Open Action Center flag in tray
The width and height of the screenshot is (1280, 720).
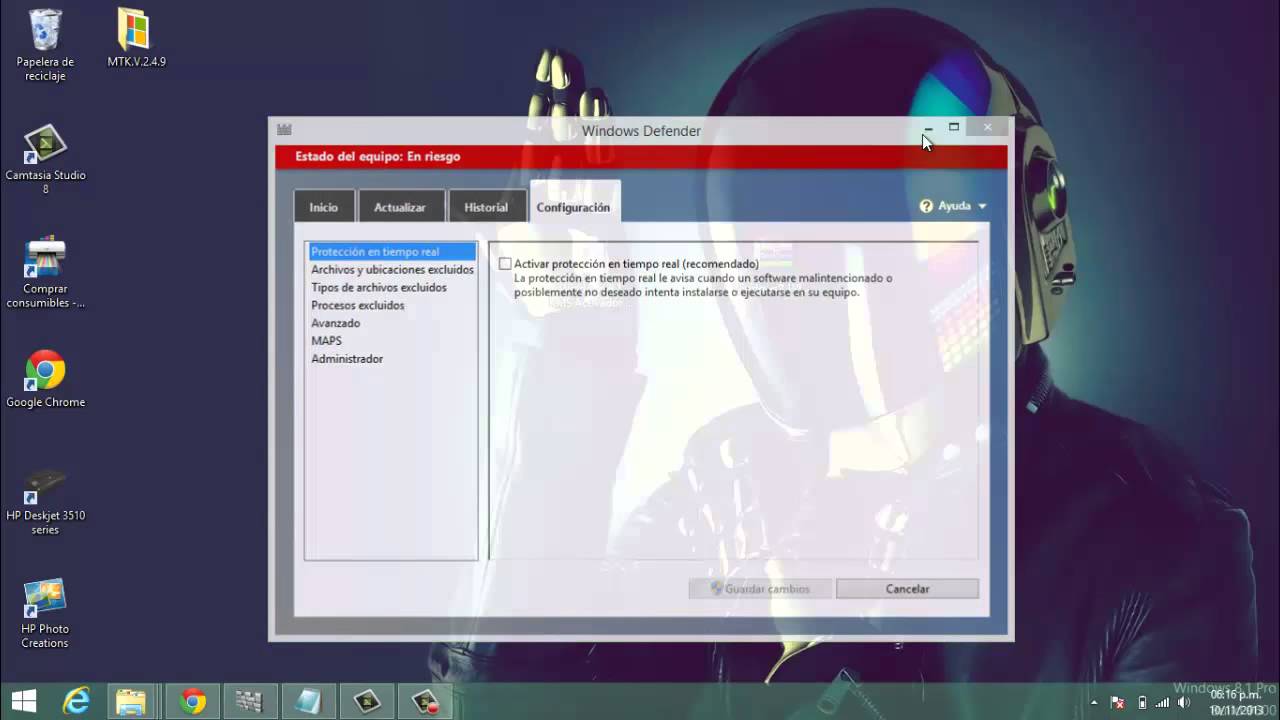[1118, 702]
